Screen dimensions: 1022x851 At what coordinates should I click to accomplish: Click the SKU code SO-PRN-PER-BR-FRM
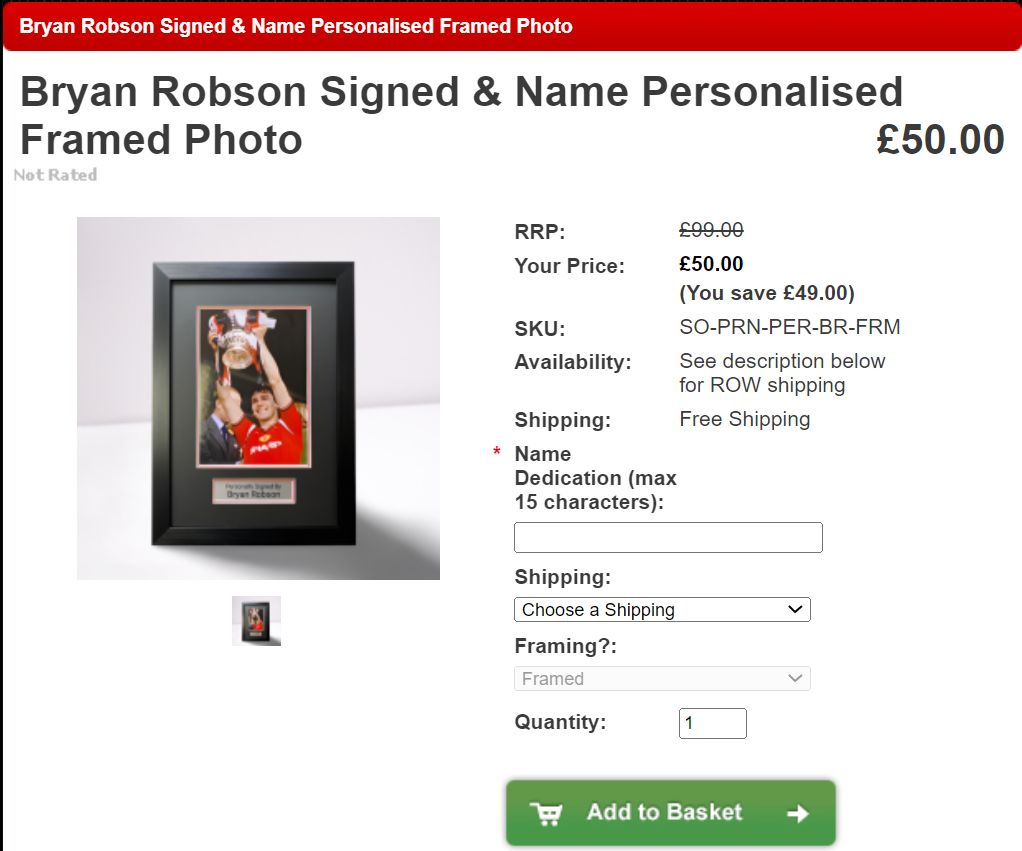pos(789,326)
